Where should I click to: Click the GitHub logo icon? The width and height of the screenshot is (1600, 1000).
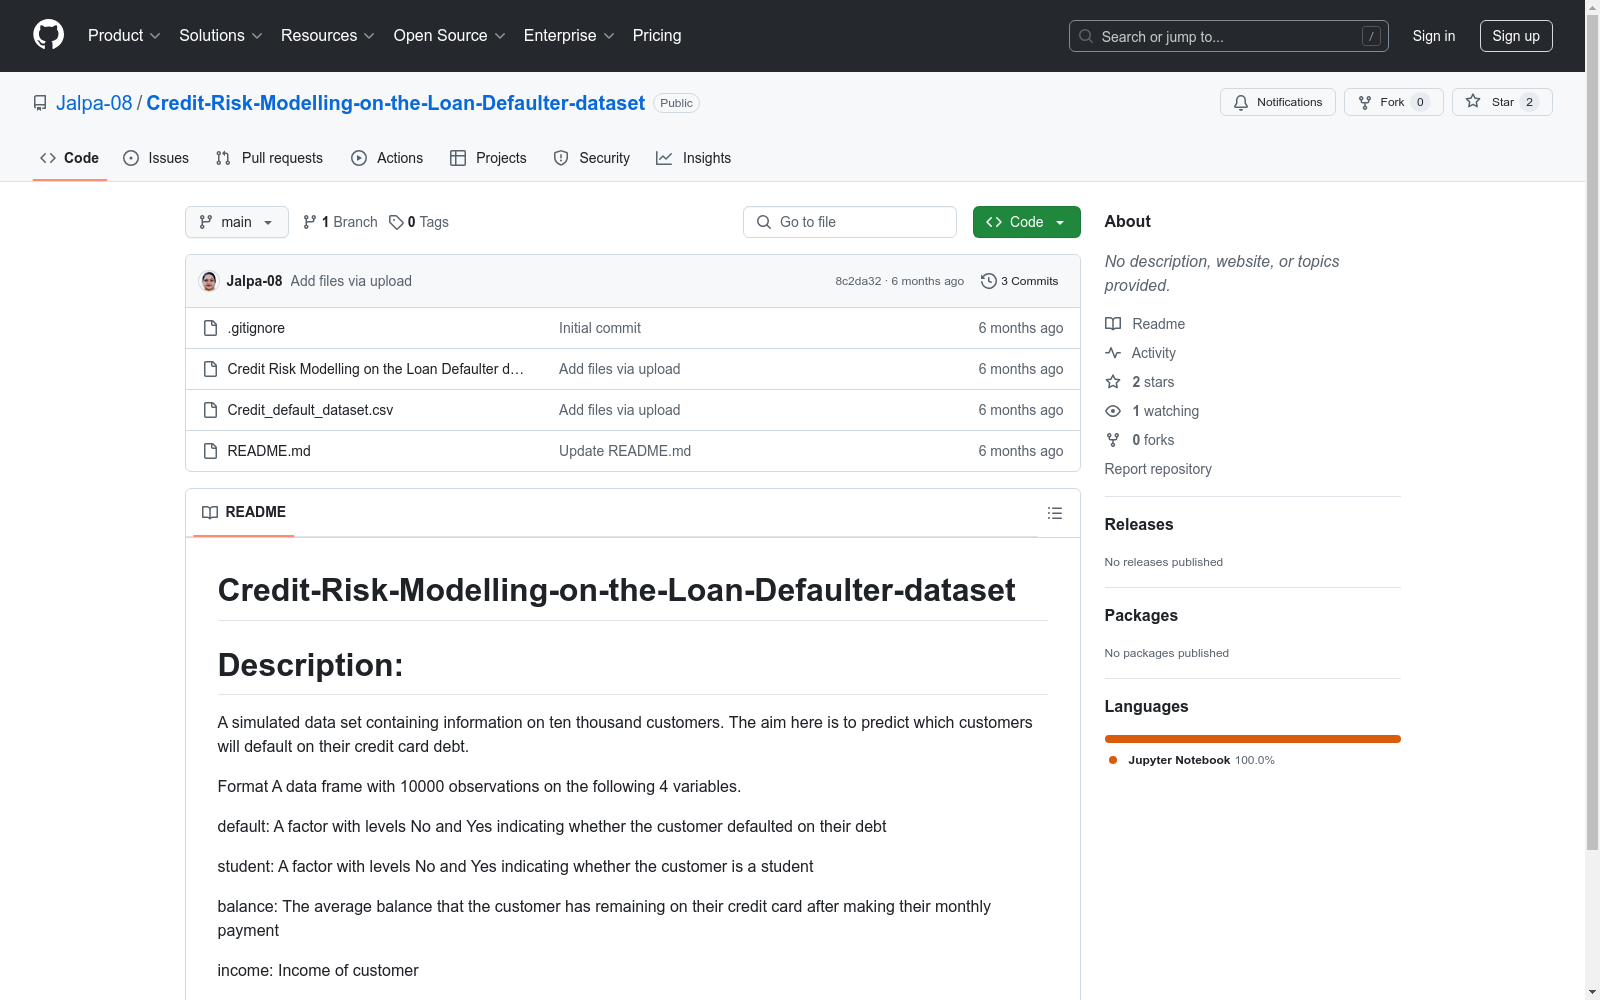48,35
